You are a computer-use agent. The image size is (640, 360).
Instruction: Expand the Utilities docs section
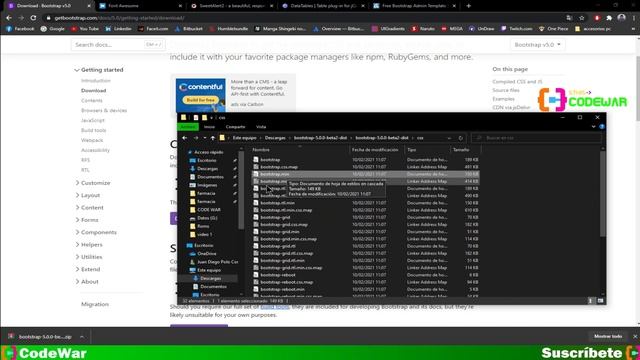[x=89, y=257]
